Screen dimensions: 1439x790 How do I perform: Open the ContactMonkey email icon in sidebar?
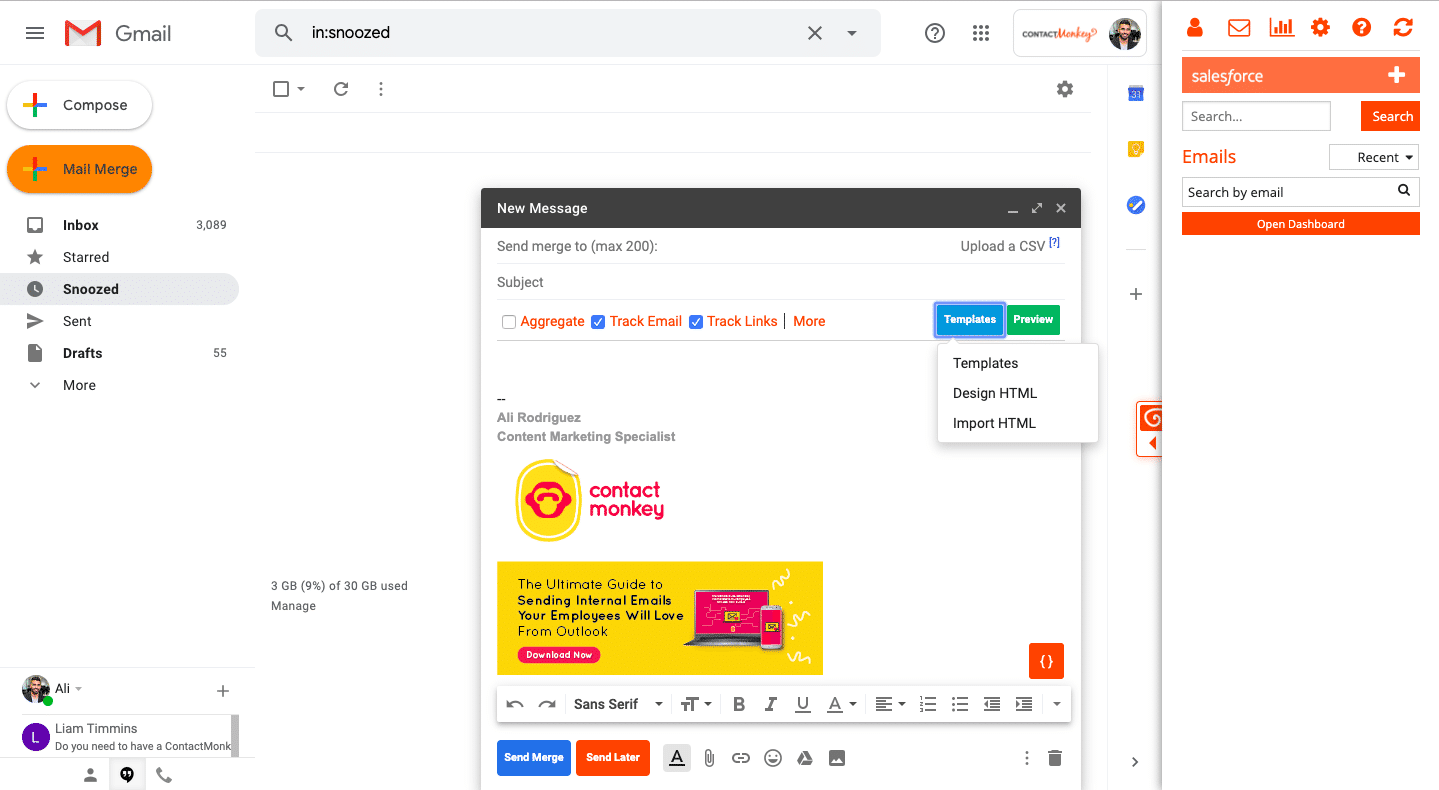click(x=1238, y=27)
